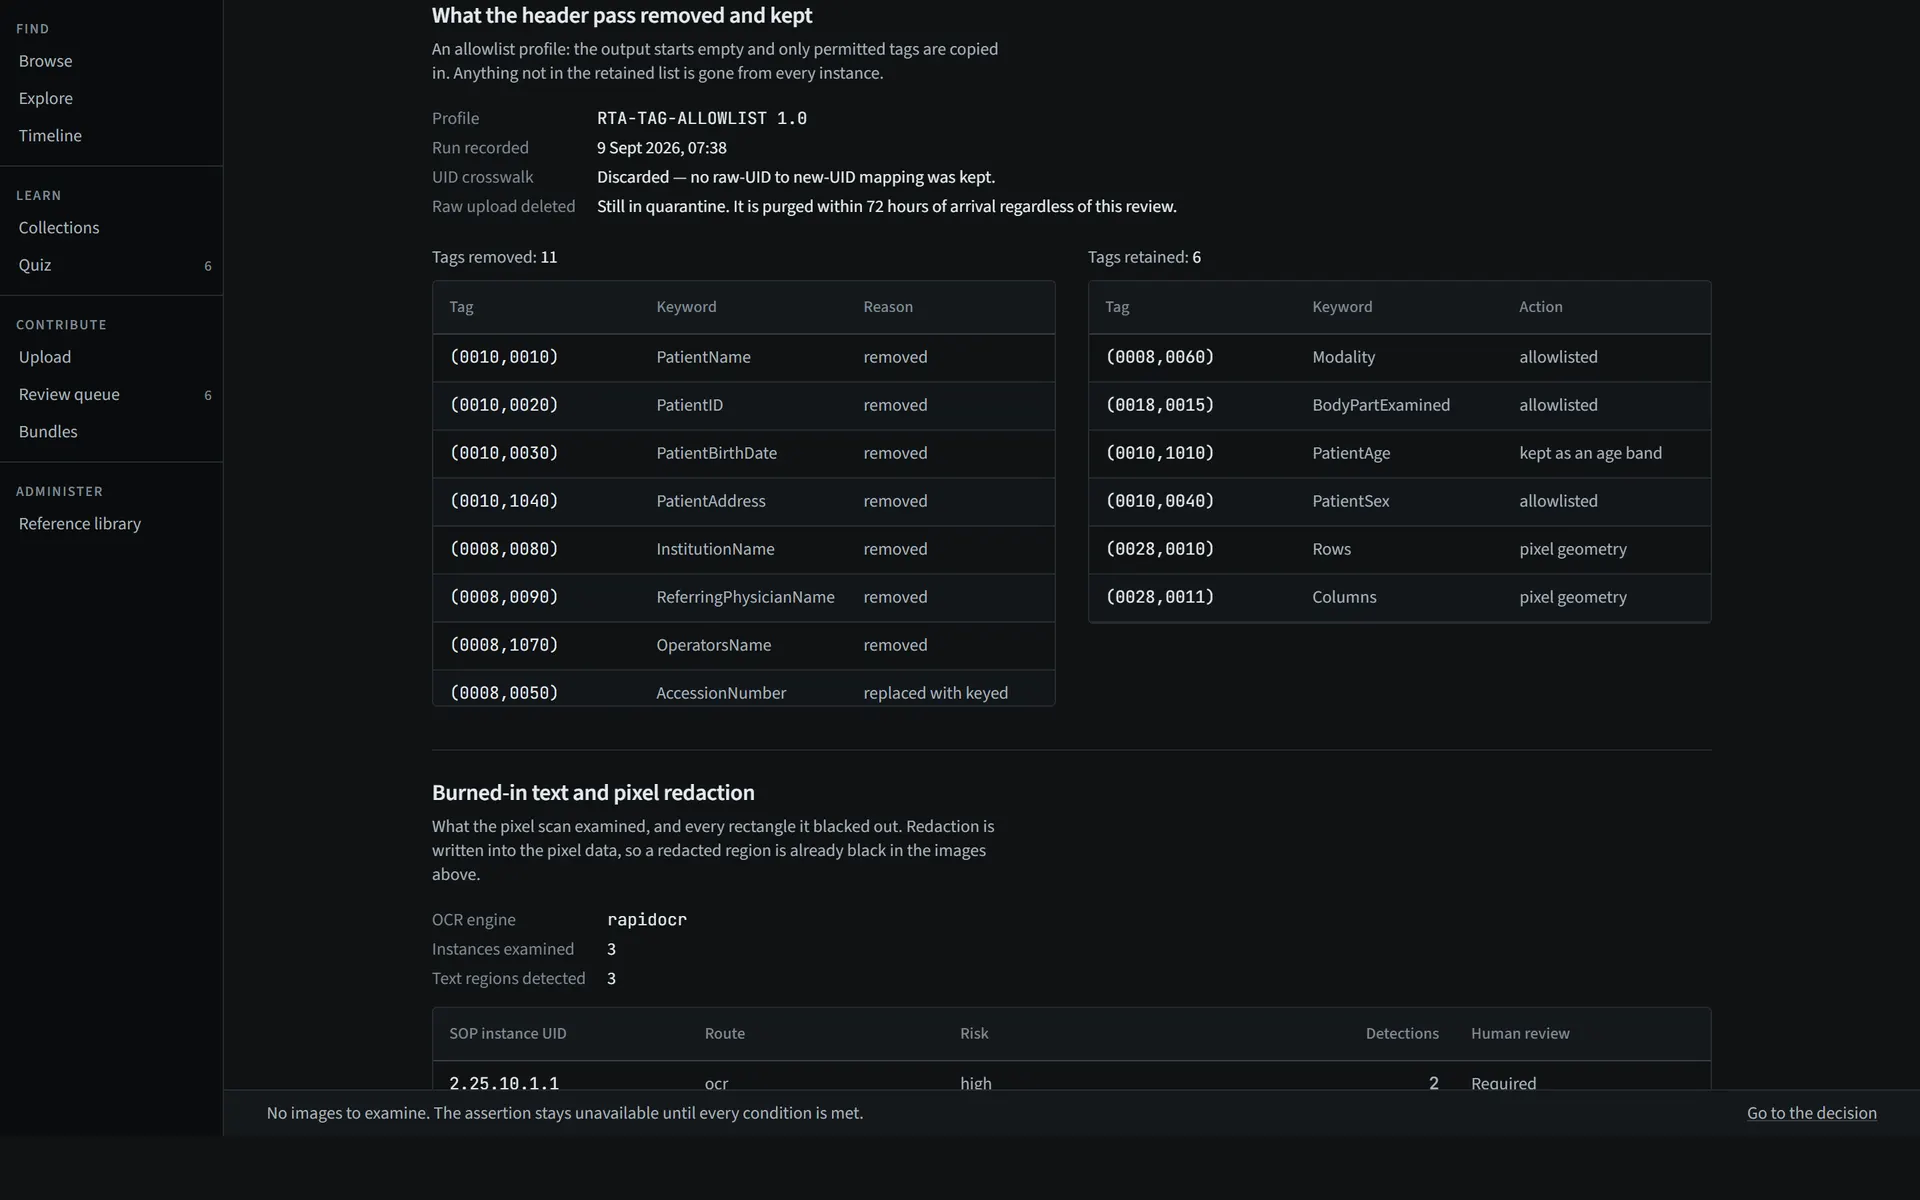Click the Columns keyword cell
The height and width of the screenshot is (1200, 1920).
click(x=1344, y=597)
